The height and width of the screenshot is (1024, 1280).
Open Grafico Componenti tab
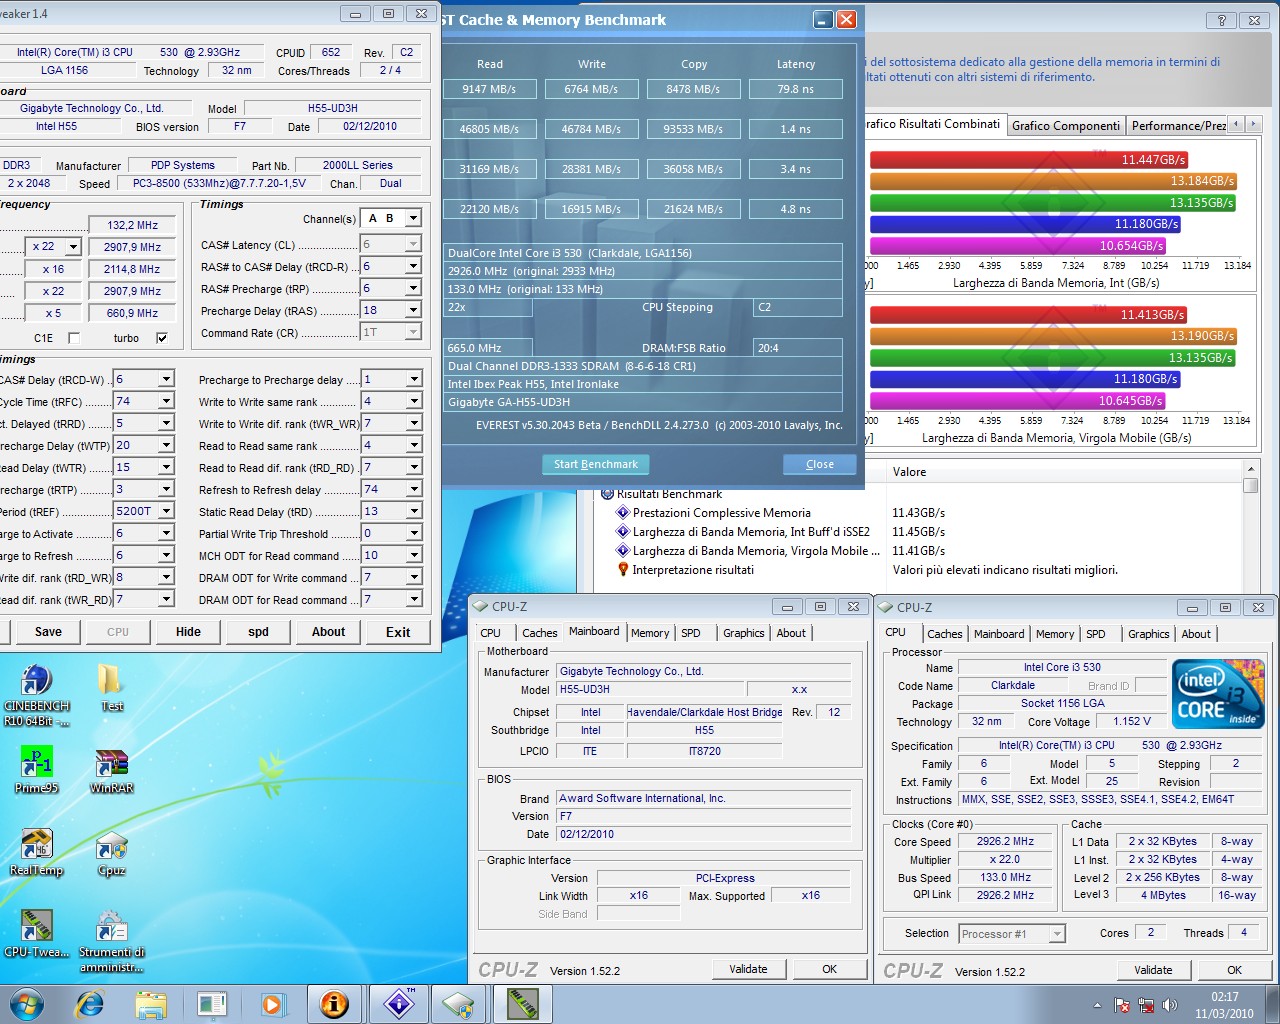[x=1065, y=126]
